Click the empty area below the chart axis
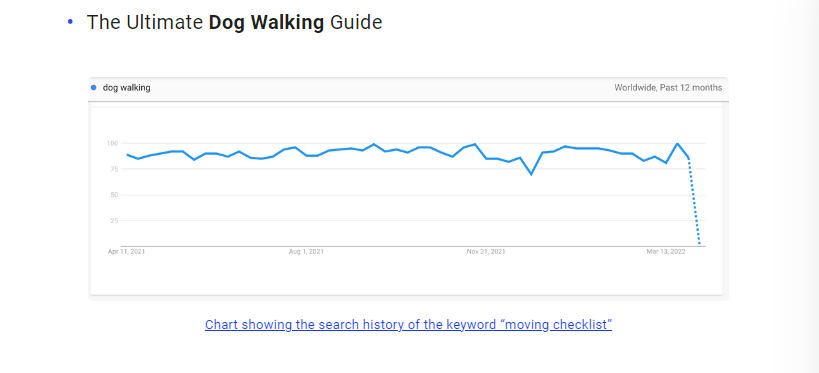Screen dimensions: 819x373 click(x=406, y=276)
